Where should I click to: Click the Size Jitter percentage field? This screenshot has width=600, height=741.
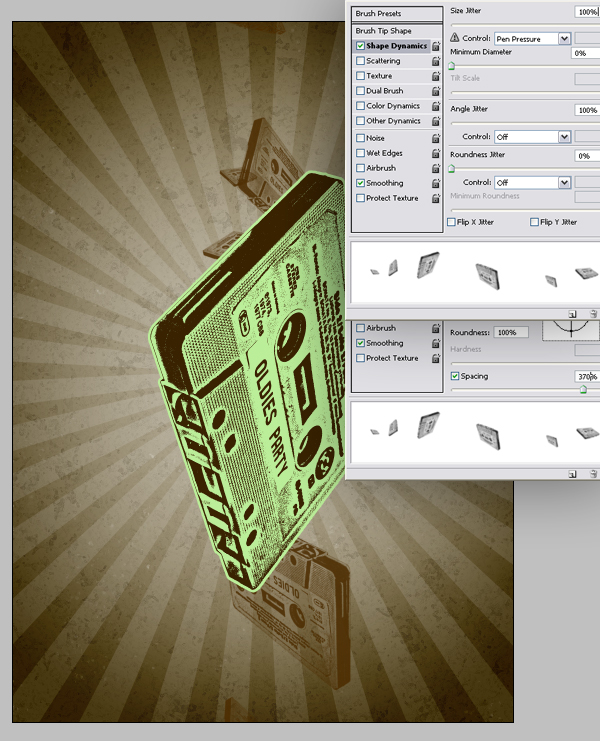click(587, 12)
